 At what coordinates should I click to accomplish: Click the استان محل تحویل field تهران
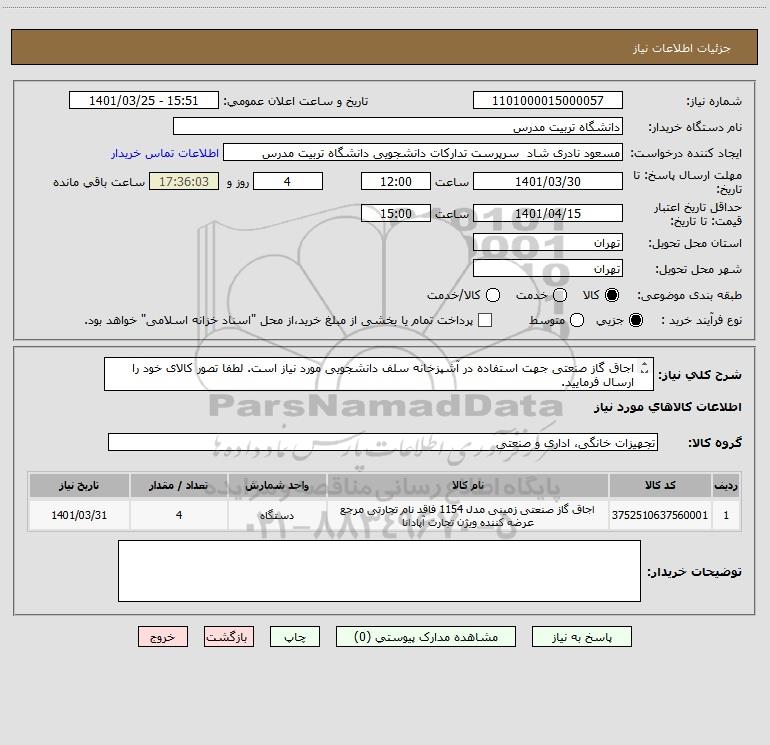[548, 242]
